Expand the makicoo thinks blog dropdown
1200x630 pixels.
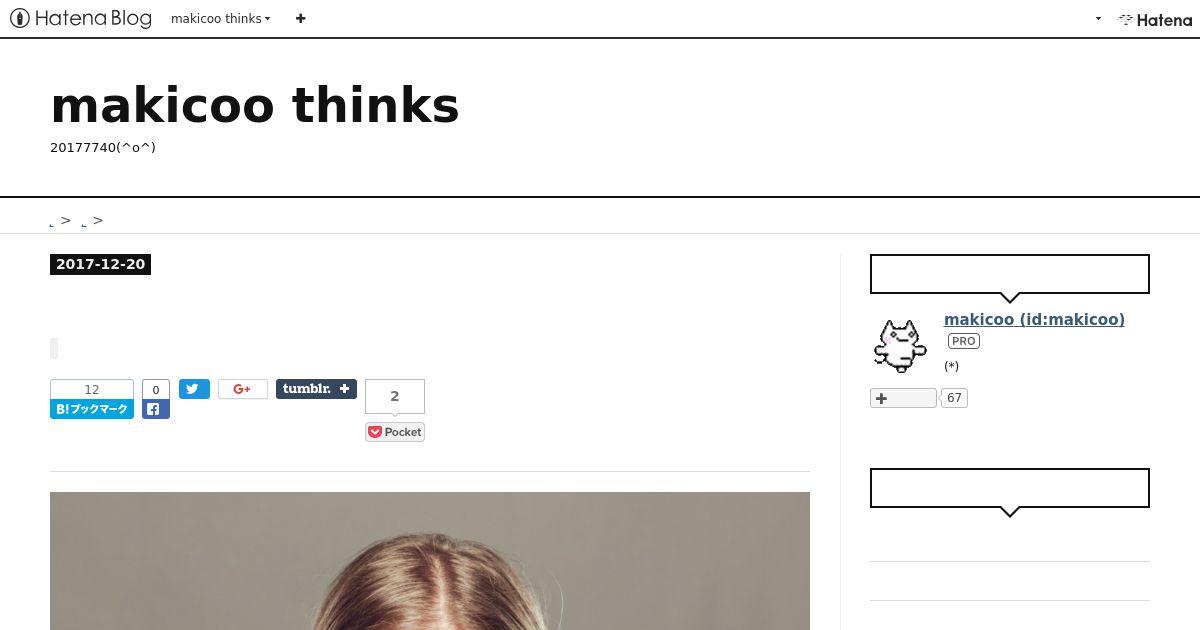tap(221, 18)
